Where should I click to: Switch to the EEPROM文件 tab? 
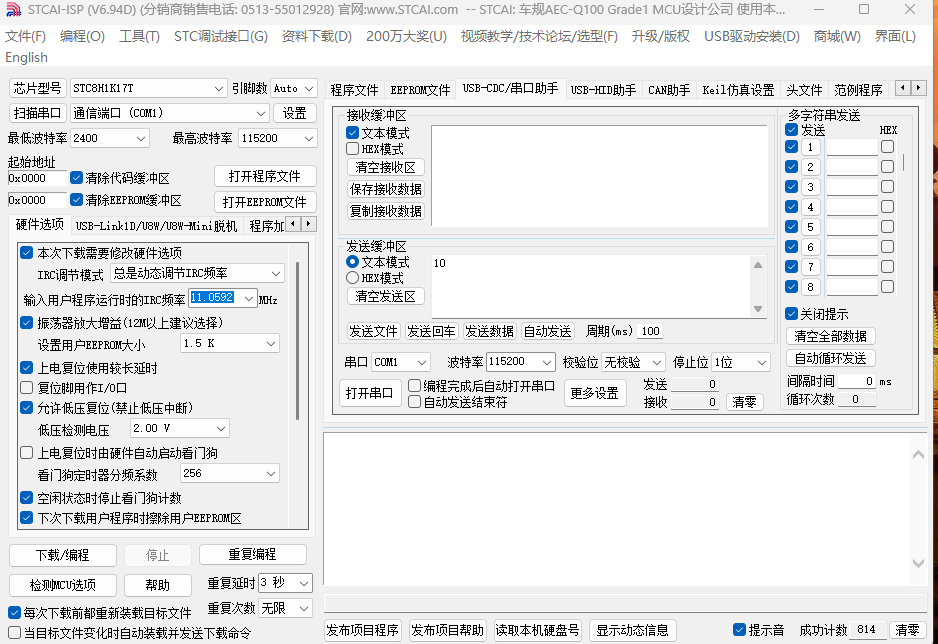click(420, 90)
